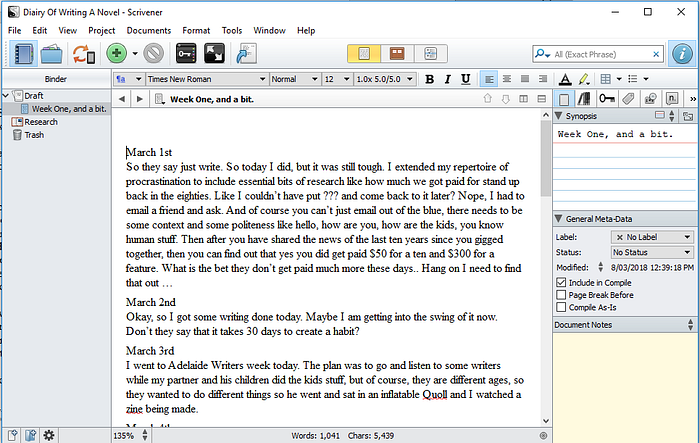
Task: Open search options magnifier dropdown
Action: (x=542, y=54)
